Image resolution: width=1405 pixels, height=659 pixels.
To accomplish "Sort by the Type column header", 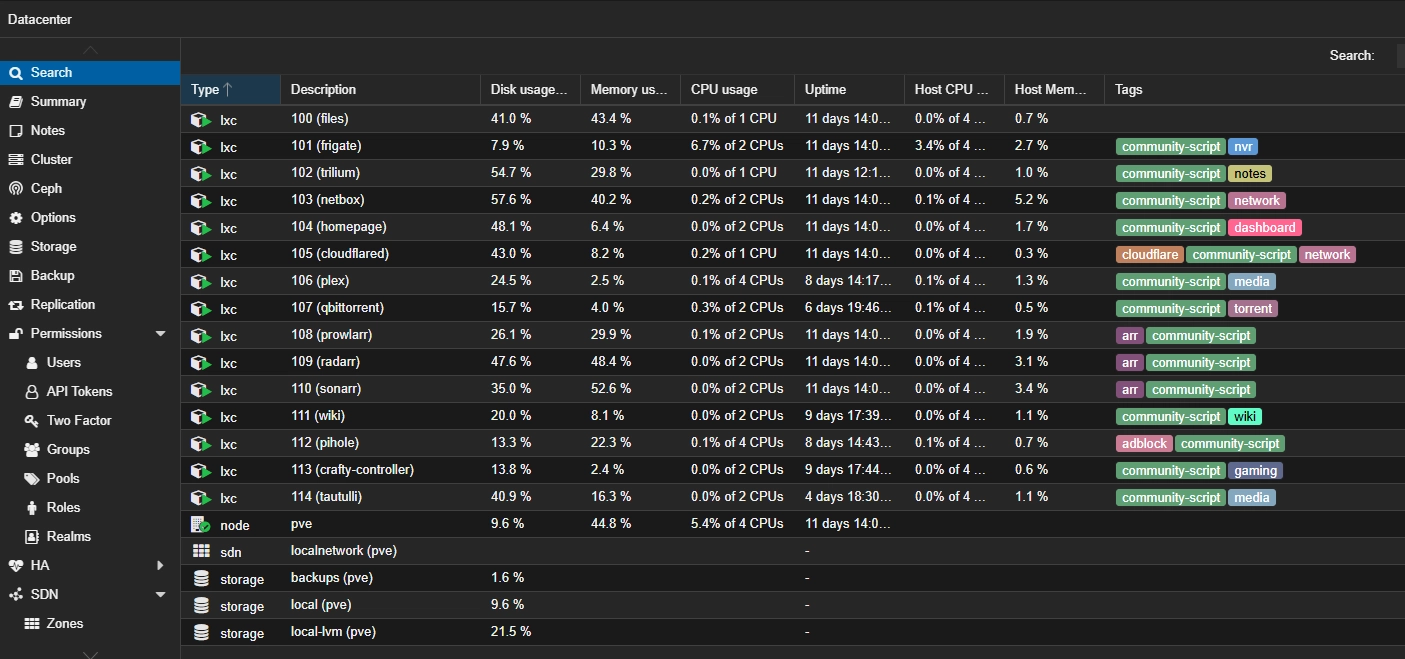I will (x=205, y=89).
